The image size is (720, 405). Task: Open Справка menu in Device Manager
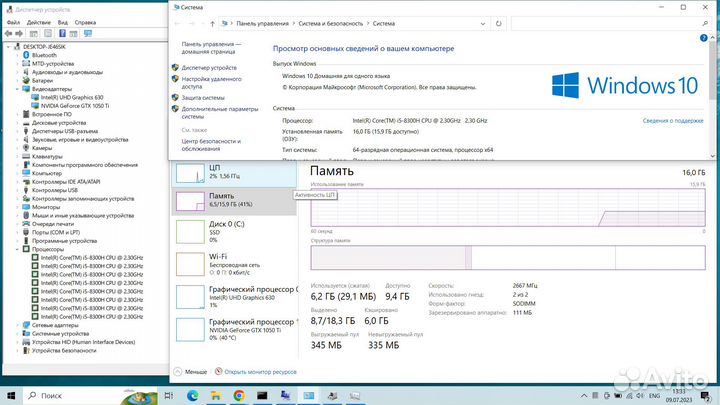(85, 22)
